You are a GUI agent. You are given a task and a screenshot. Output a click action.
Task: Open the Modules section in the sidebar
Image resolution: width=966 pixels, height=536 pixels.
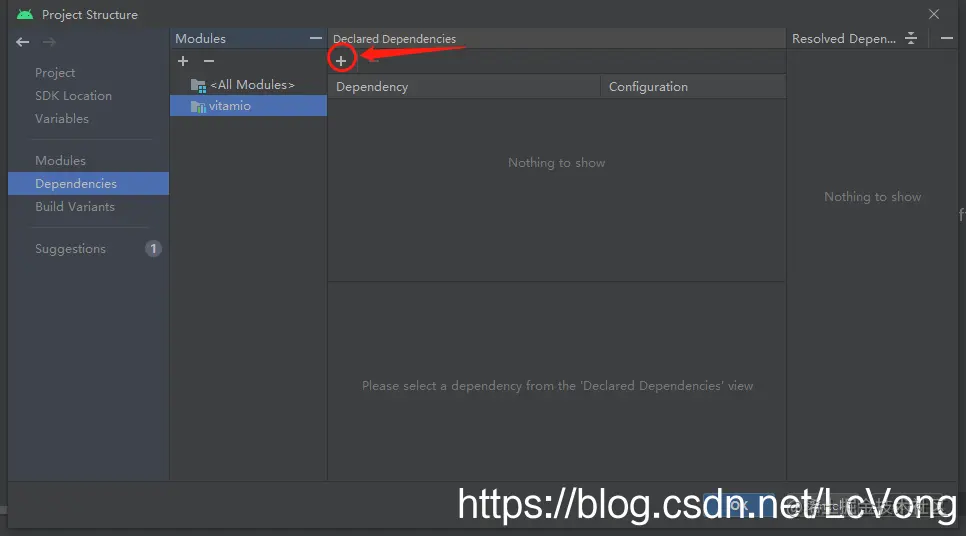(x=60, y=160)
